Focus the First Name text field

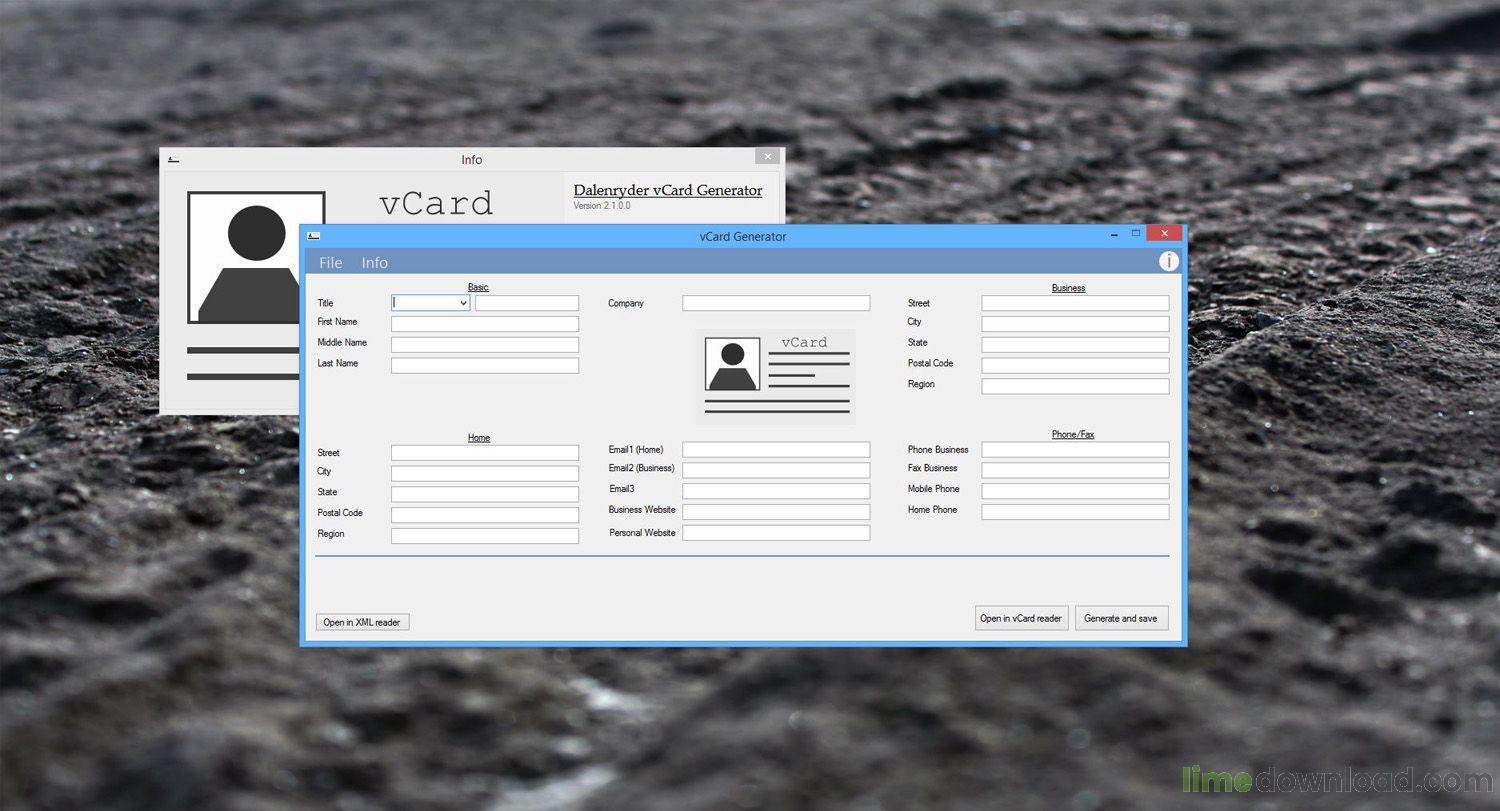pyautogui.click(x=484, y=324)
